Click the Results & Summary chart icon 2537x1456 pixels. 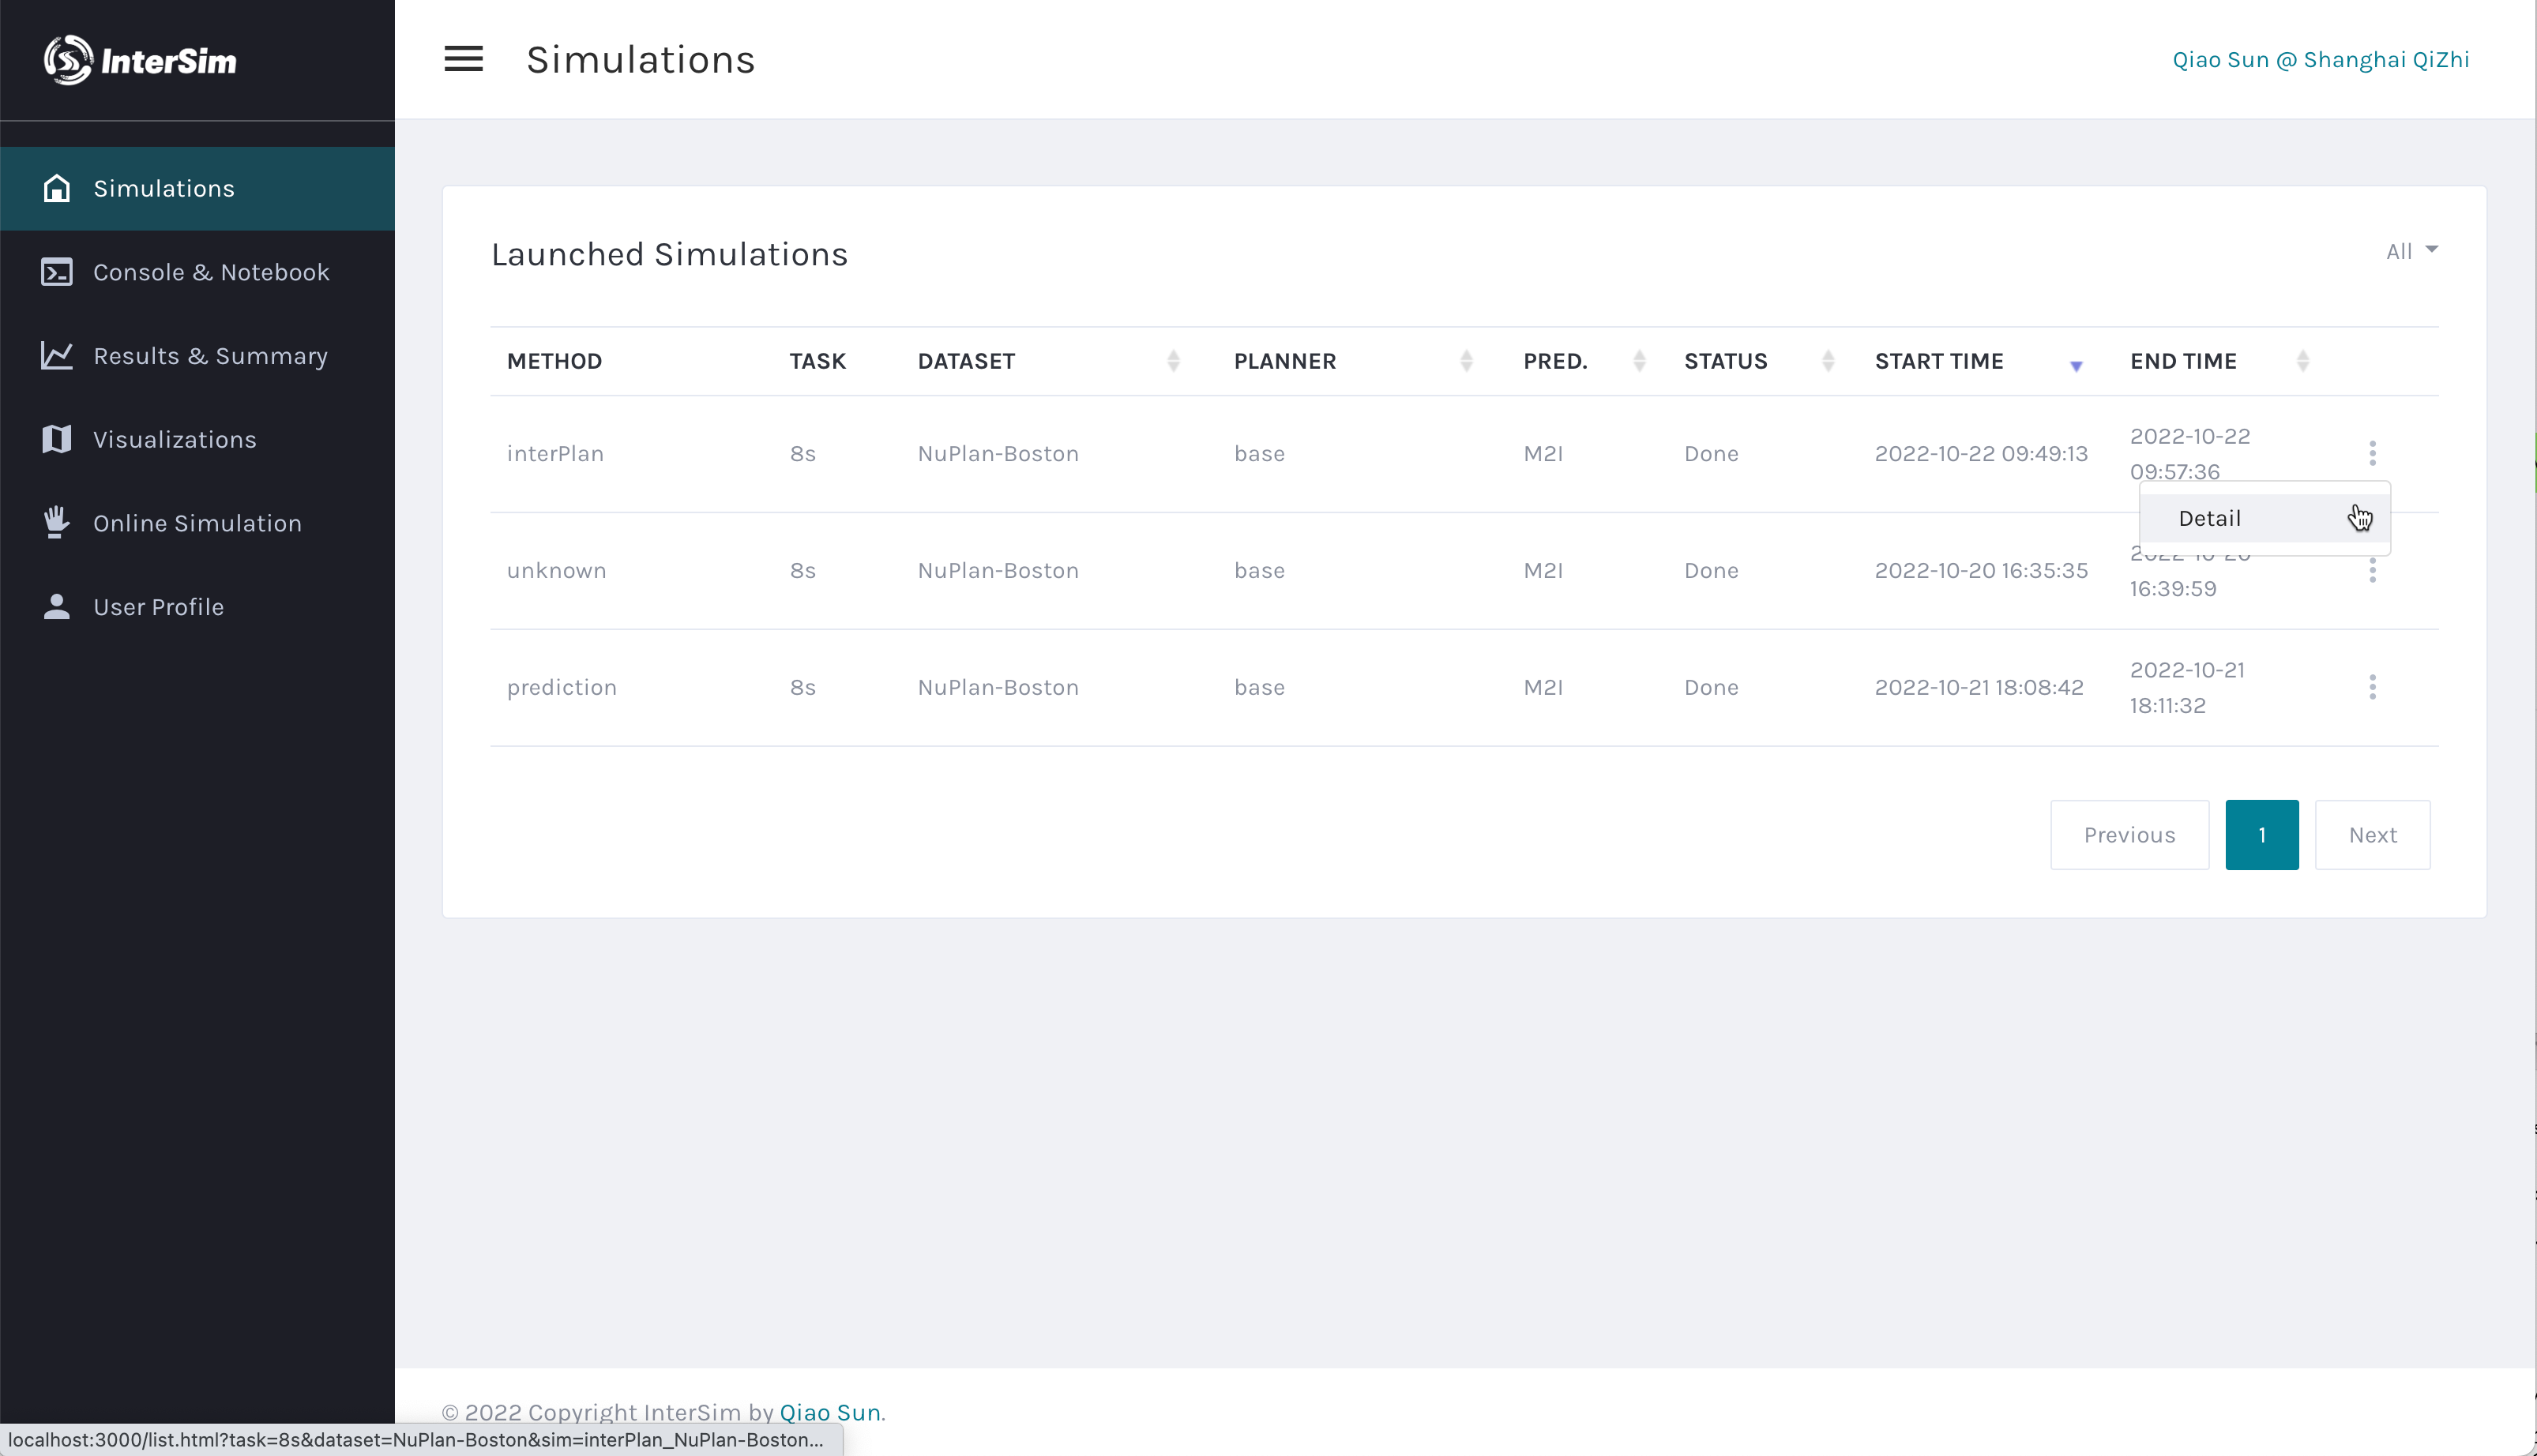57,356
